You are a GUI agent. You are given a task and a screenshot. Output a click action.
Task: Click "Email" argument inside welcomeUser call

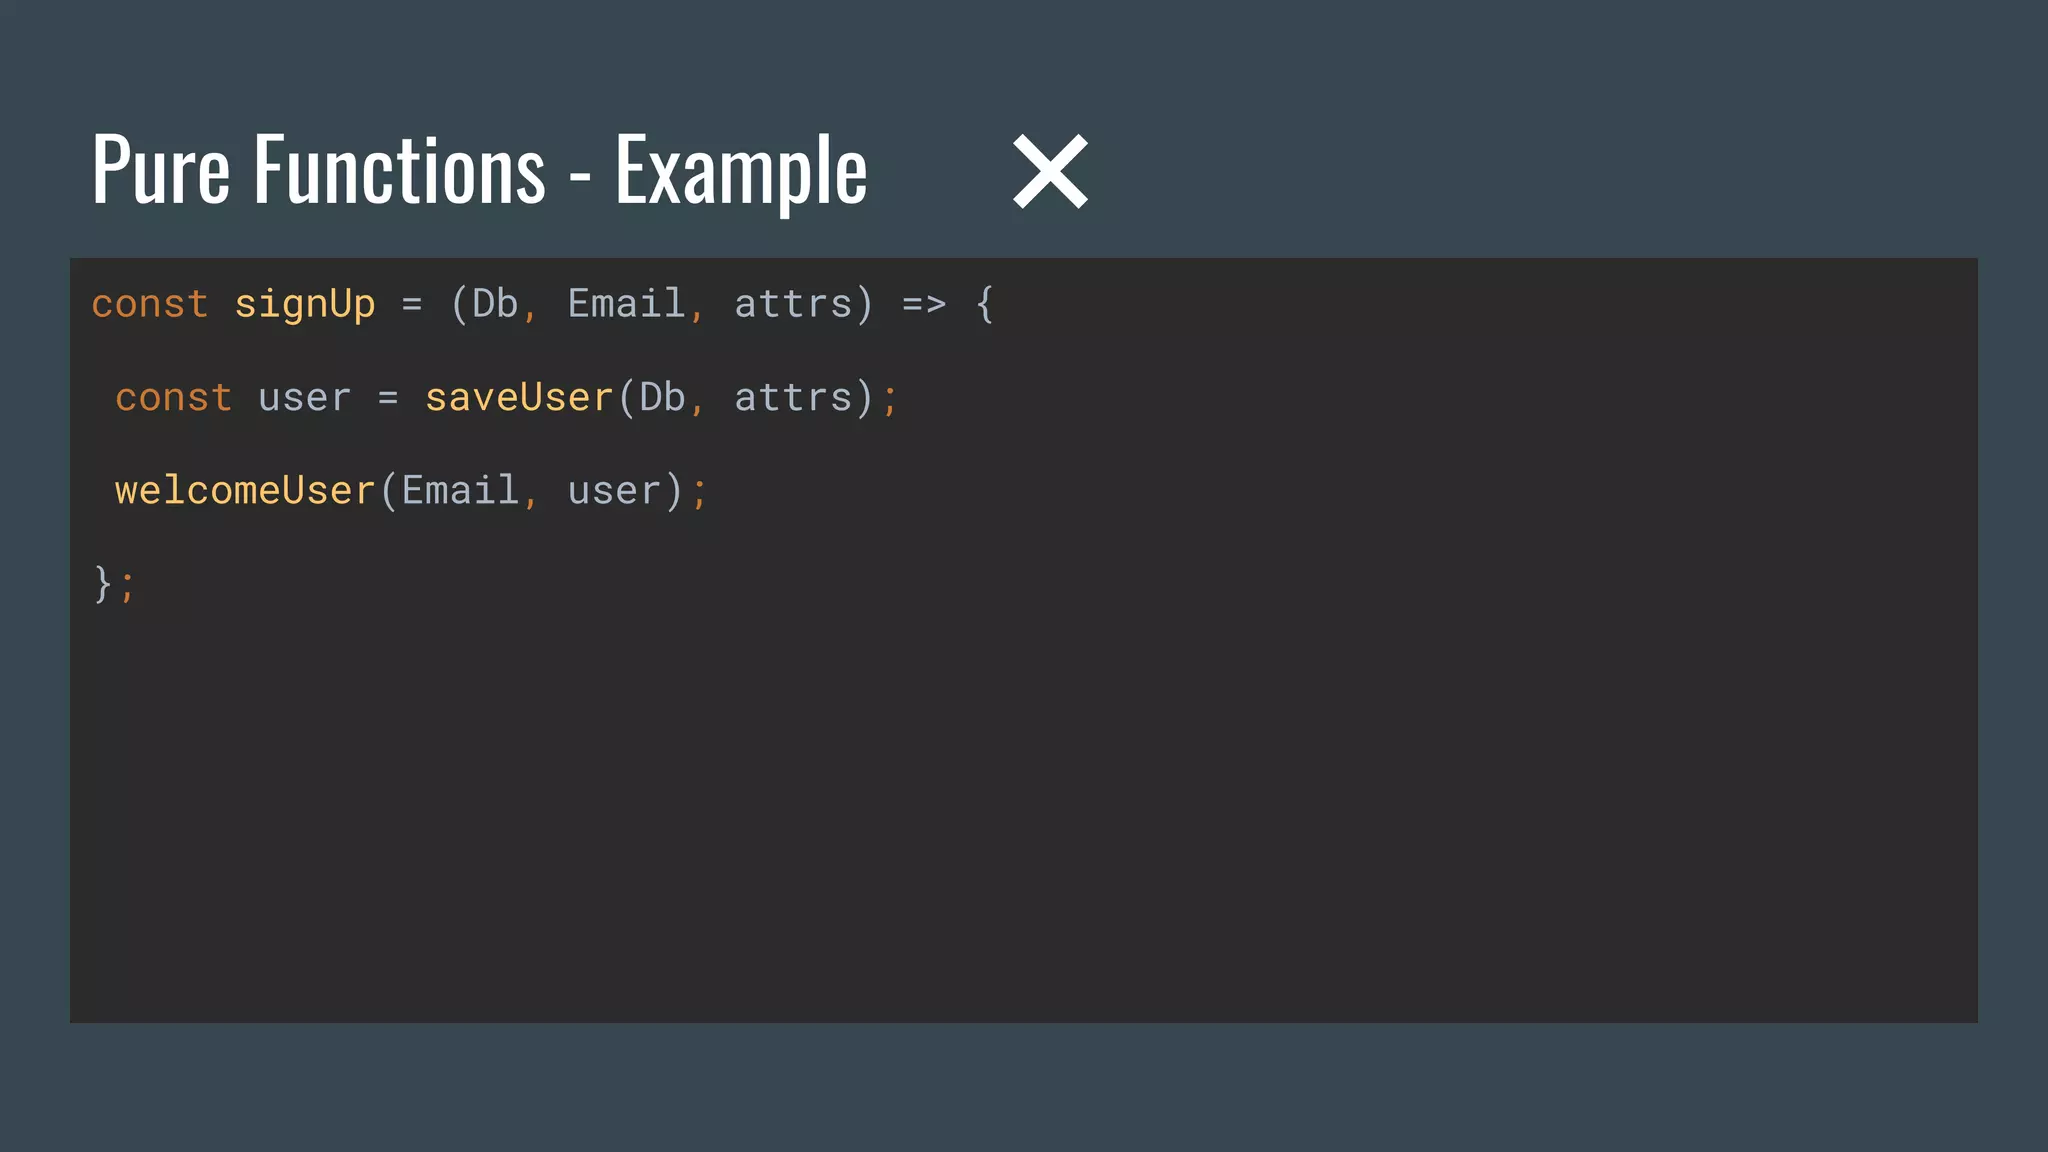point(459,491)
